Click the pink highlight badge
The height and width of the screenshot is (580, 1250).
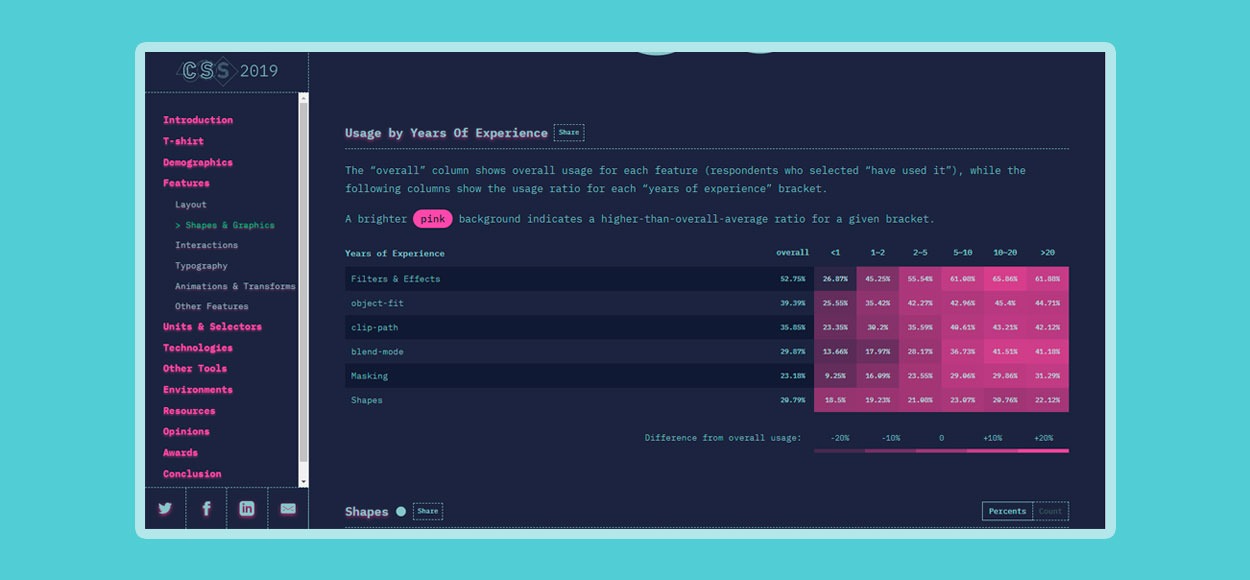pos(433,219)
